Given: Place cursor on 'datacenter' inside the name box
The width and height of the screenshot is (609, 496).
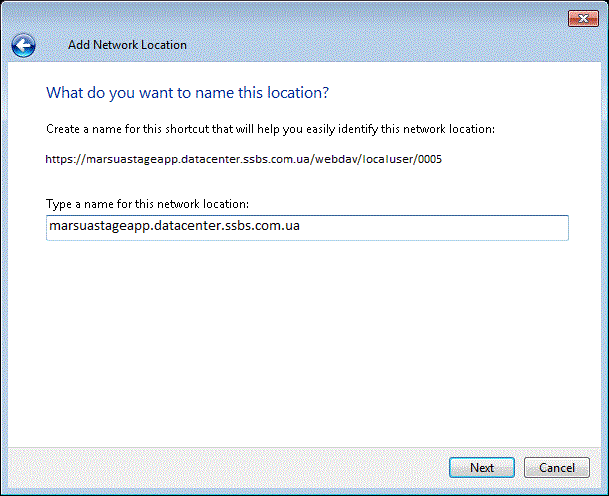Looking at the screenshot, I should (187, 226).
